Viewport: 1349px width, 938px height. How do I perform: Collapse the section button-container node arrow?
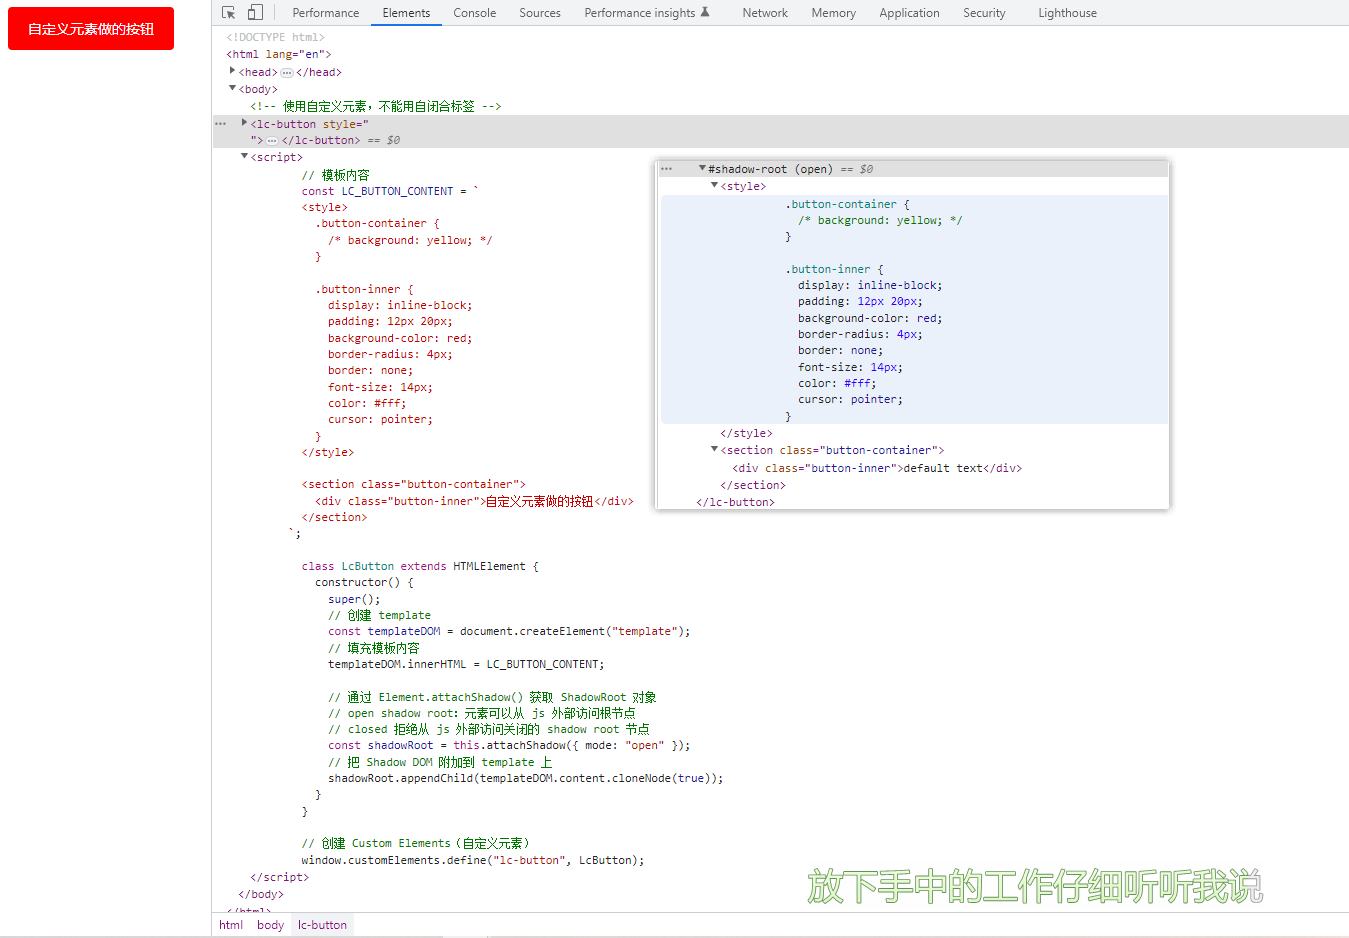tap(714, 449)
